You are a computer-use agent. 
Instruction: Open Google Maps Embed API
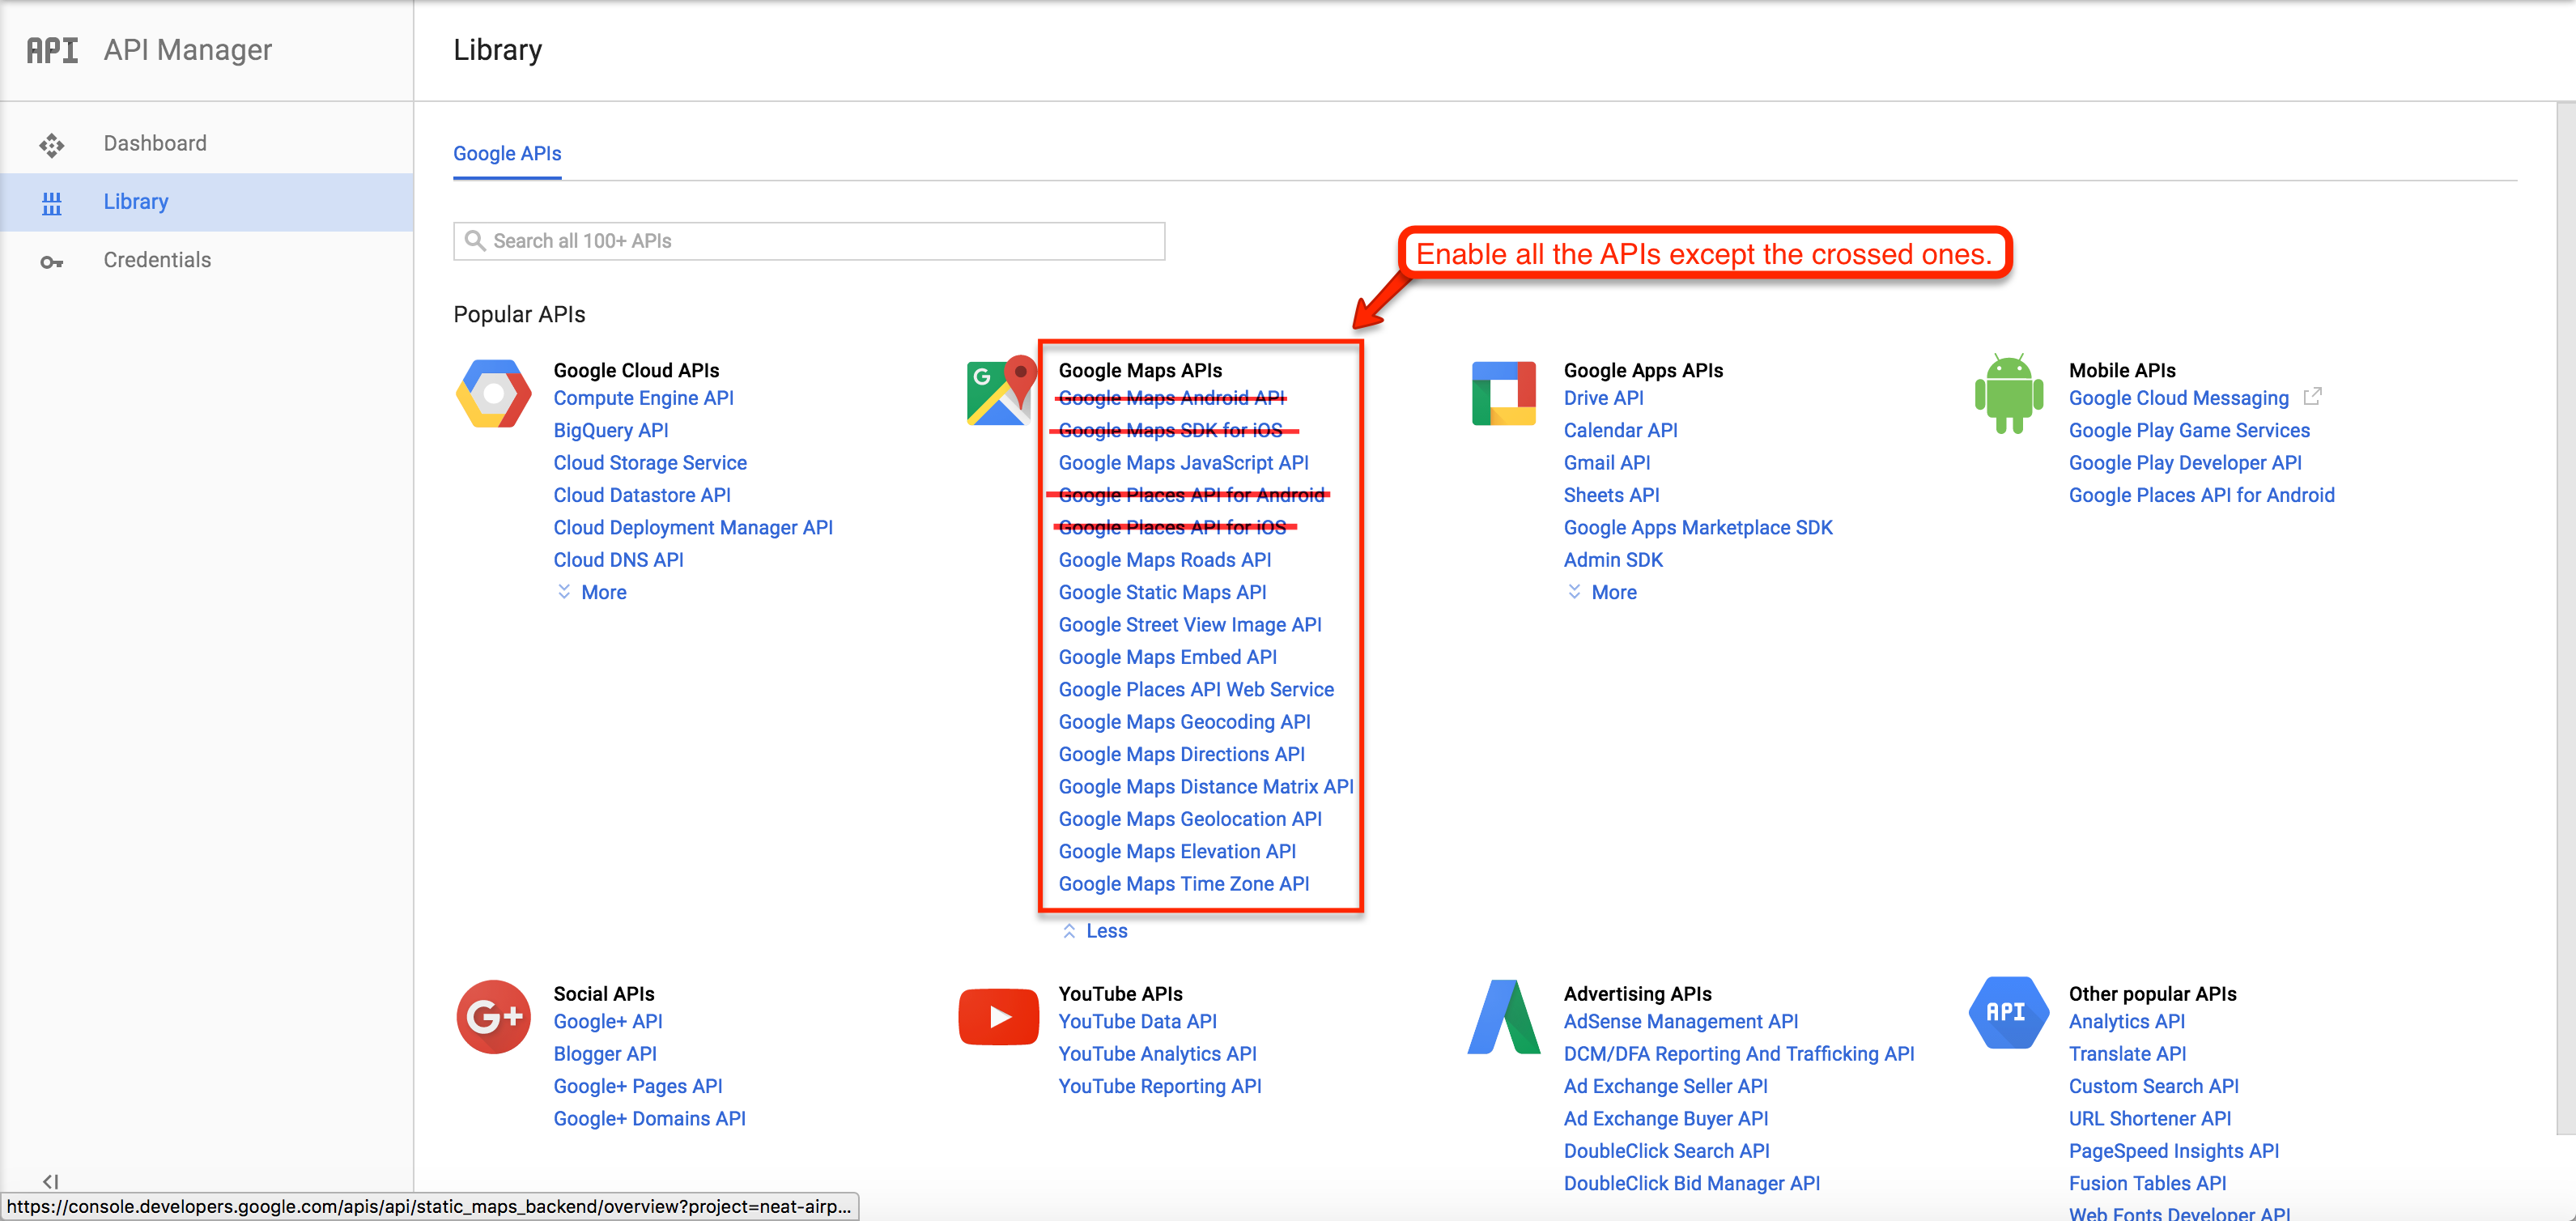(x=1167, y=657)
